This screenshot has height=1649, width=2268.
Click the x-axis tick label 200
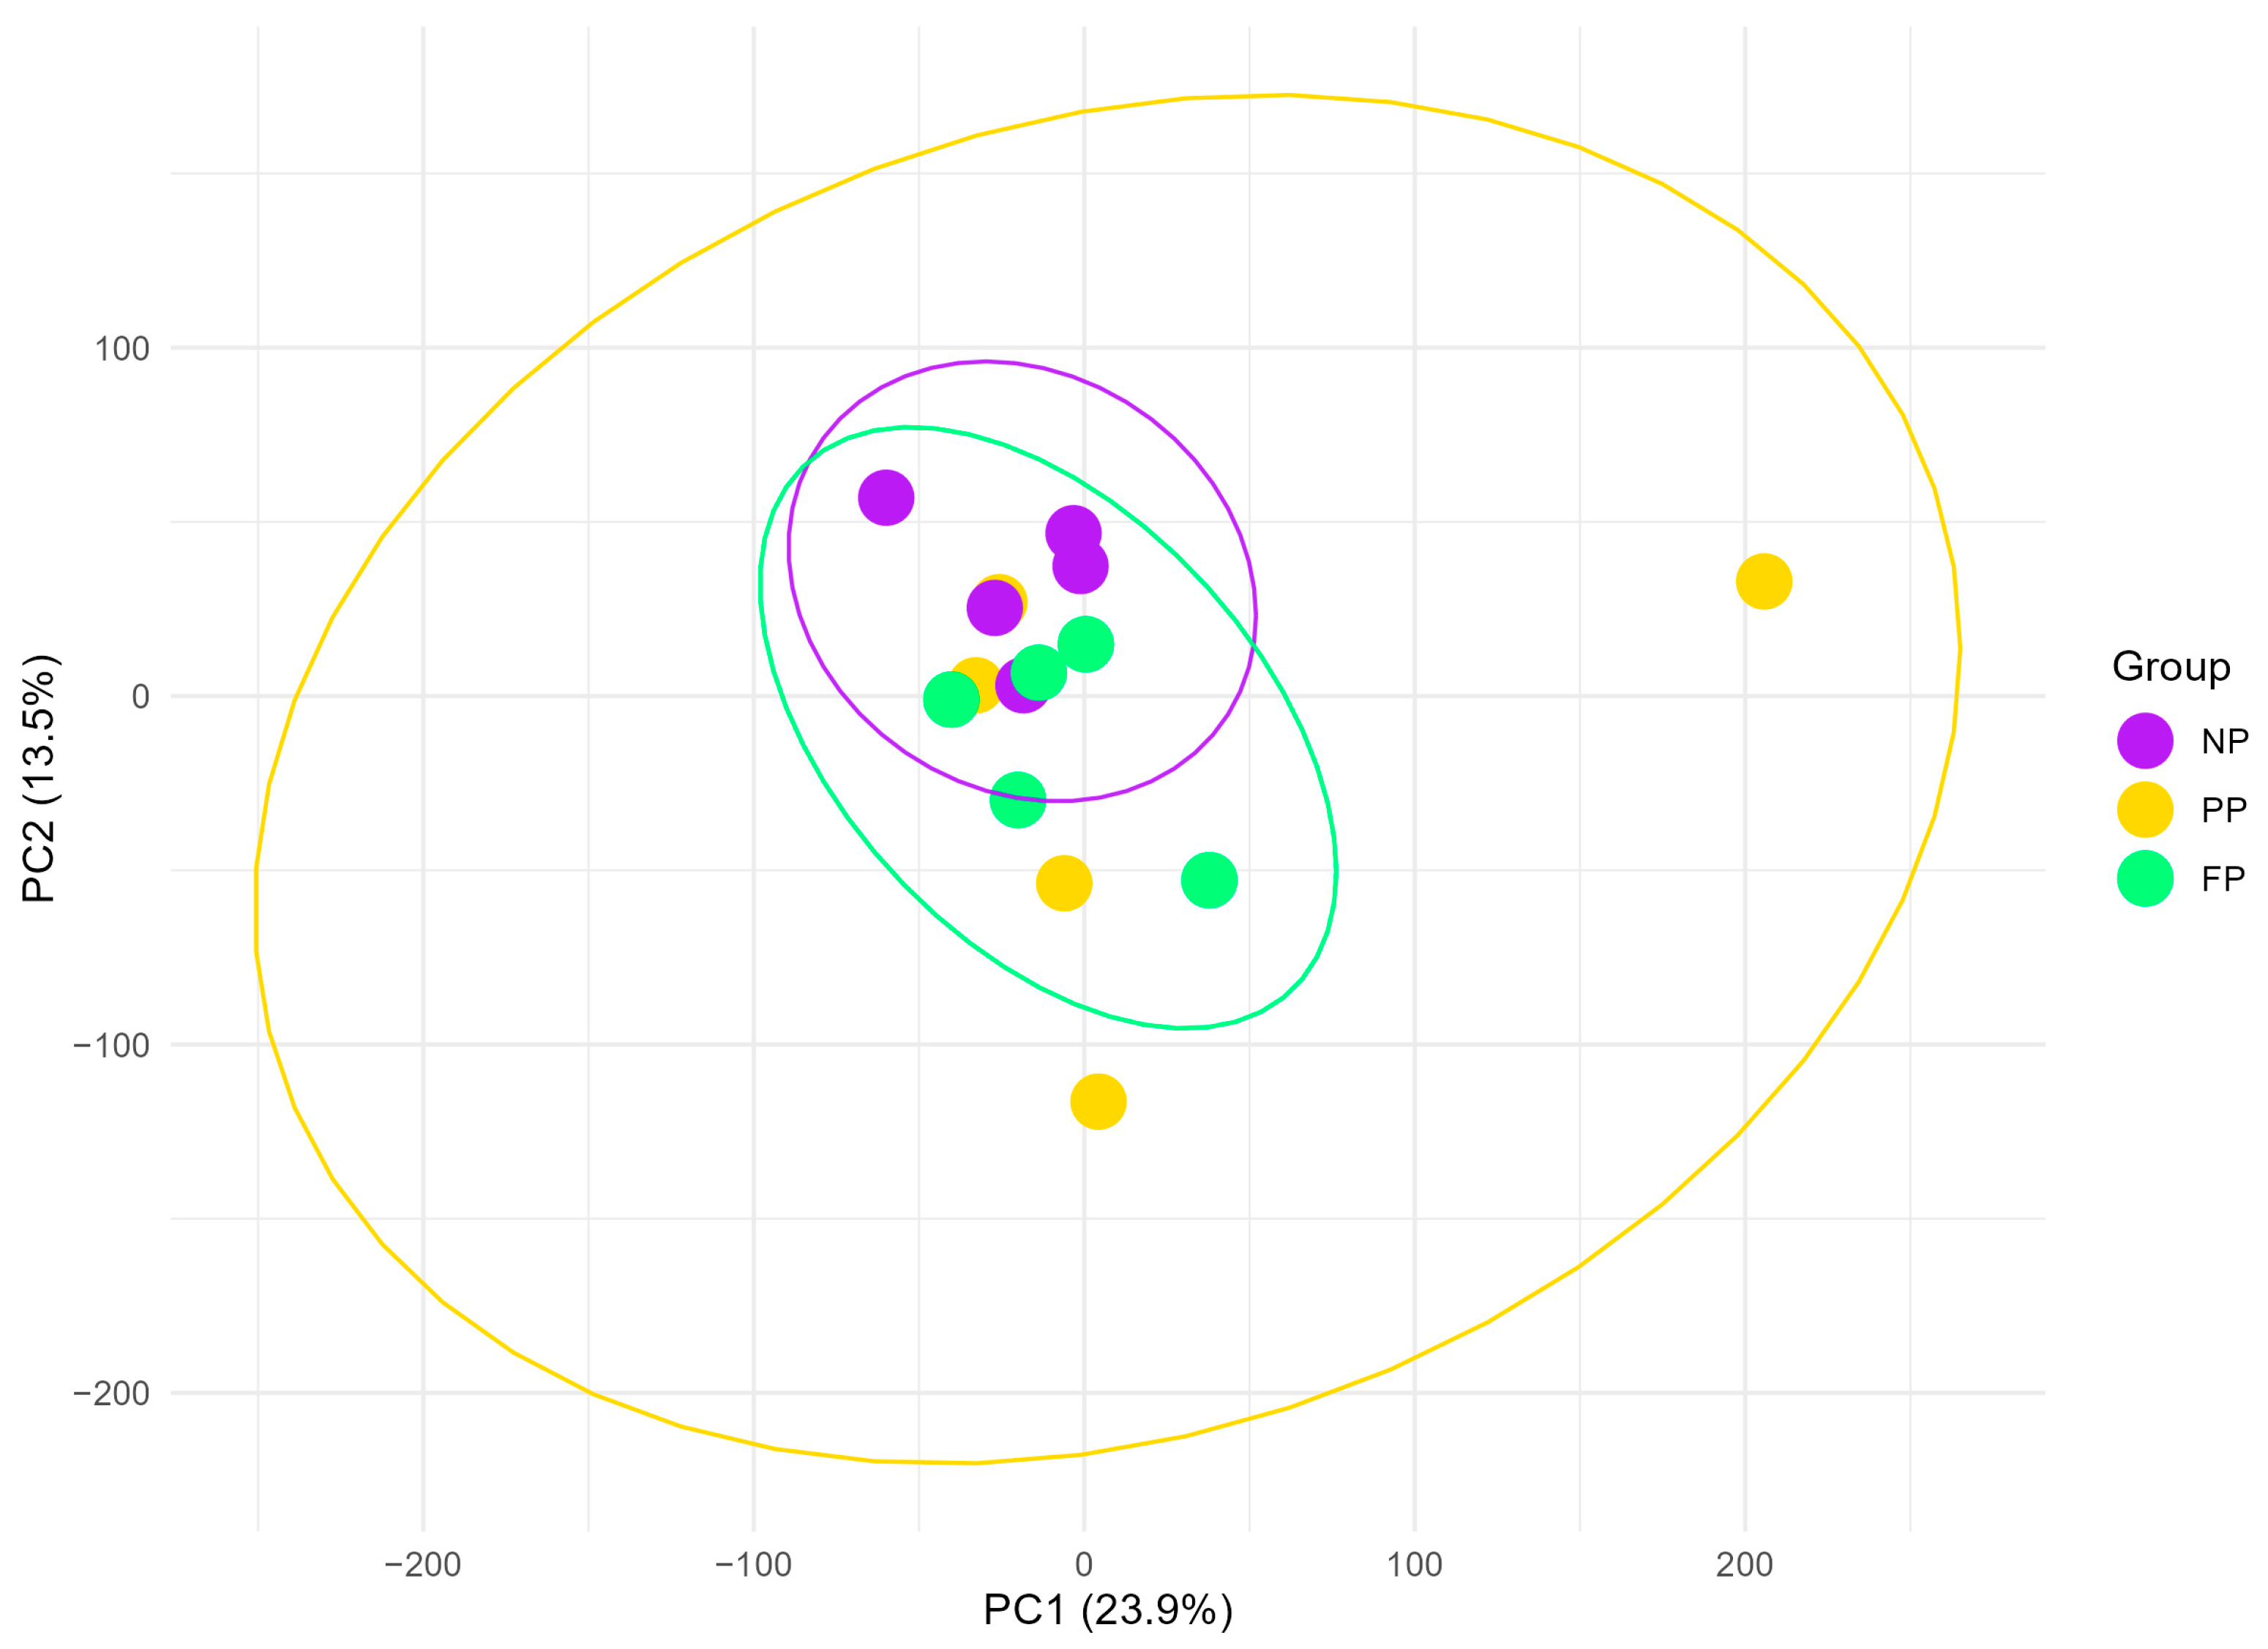[x=1744, y=1565]
